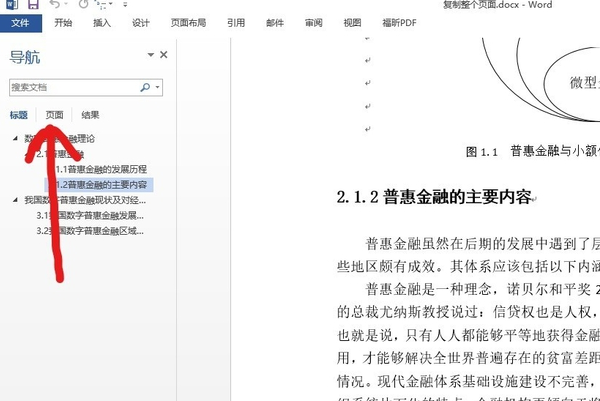The height and width of the screenshot is (401, 600).
Task: Go to heading 1.1普惠金融的发展历程
Action: tap(101, 169)
